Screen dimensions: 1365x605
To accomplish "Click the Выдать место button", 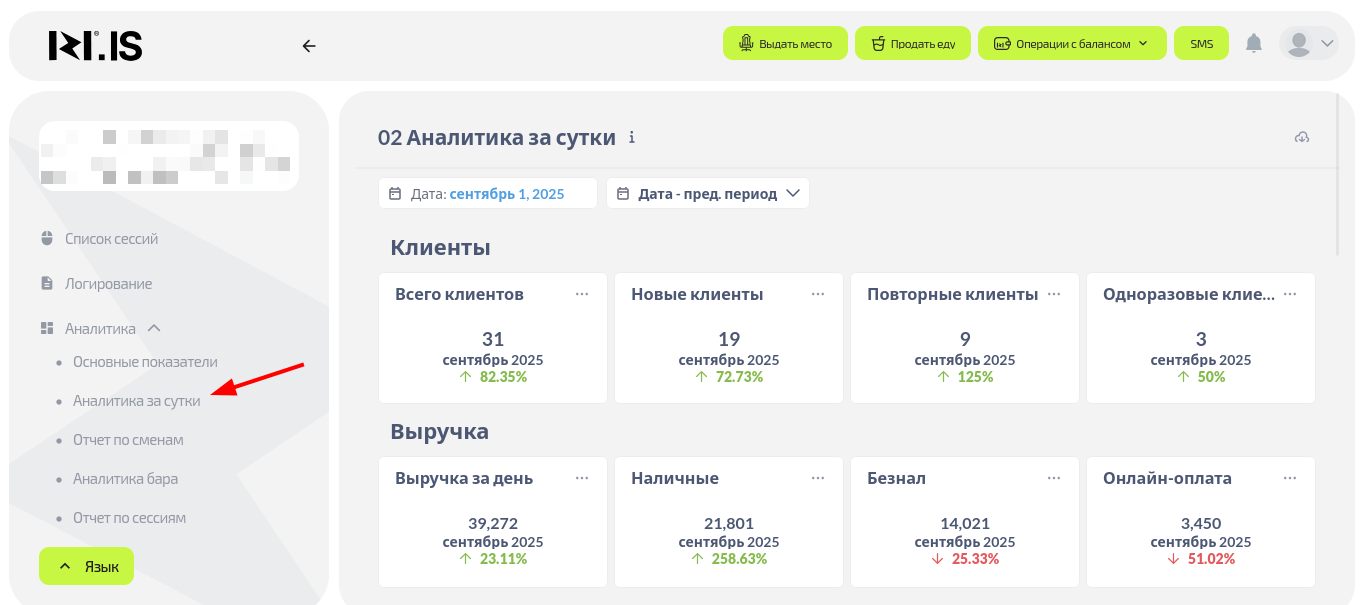I will [785, 43].
